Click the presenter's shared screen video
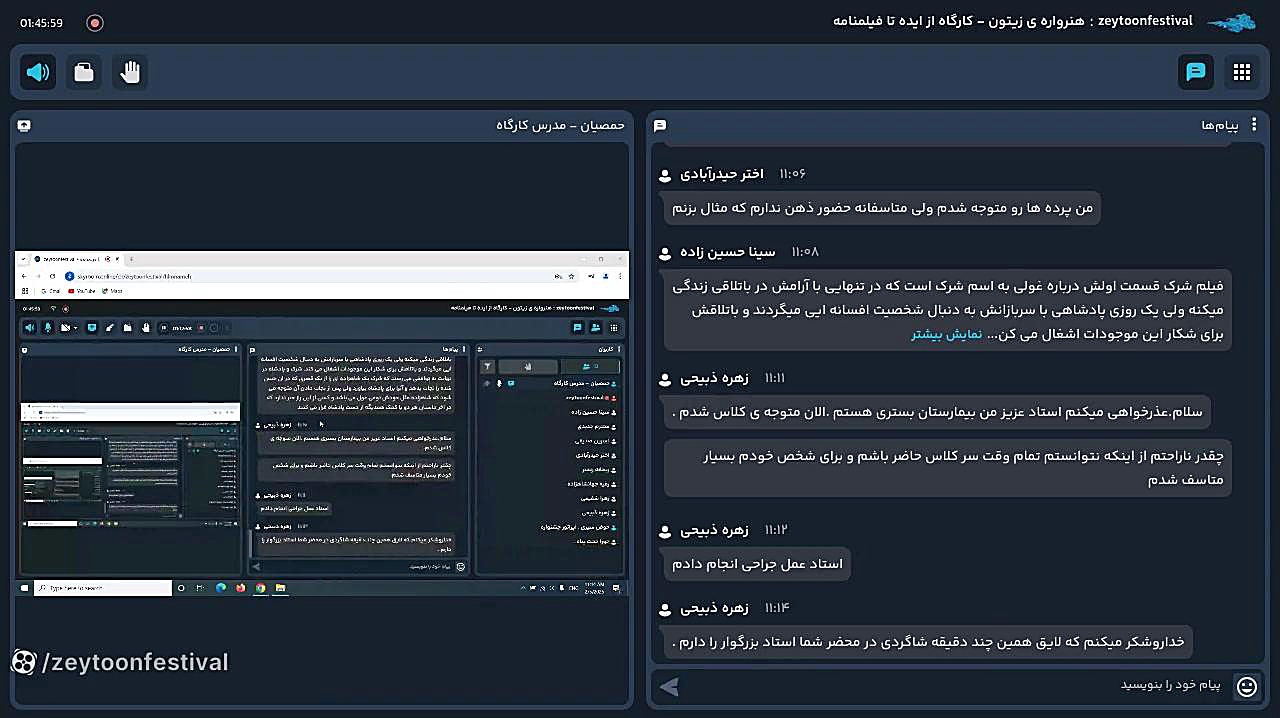1280x718 pixels. [x=322, y=424]
